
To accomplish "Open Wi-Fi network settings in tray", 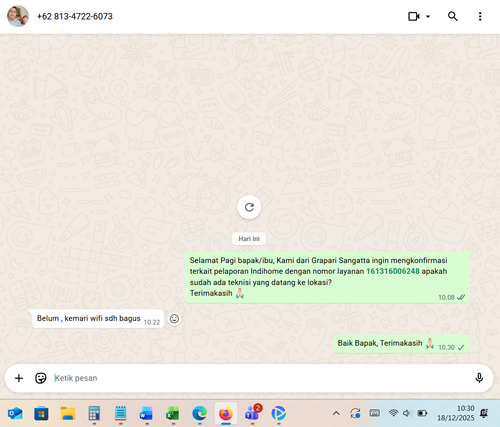I will (393, 413).
